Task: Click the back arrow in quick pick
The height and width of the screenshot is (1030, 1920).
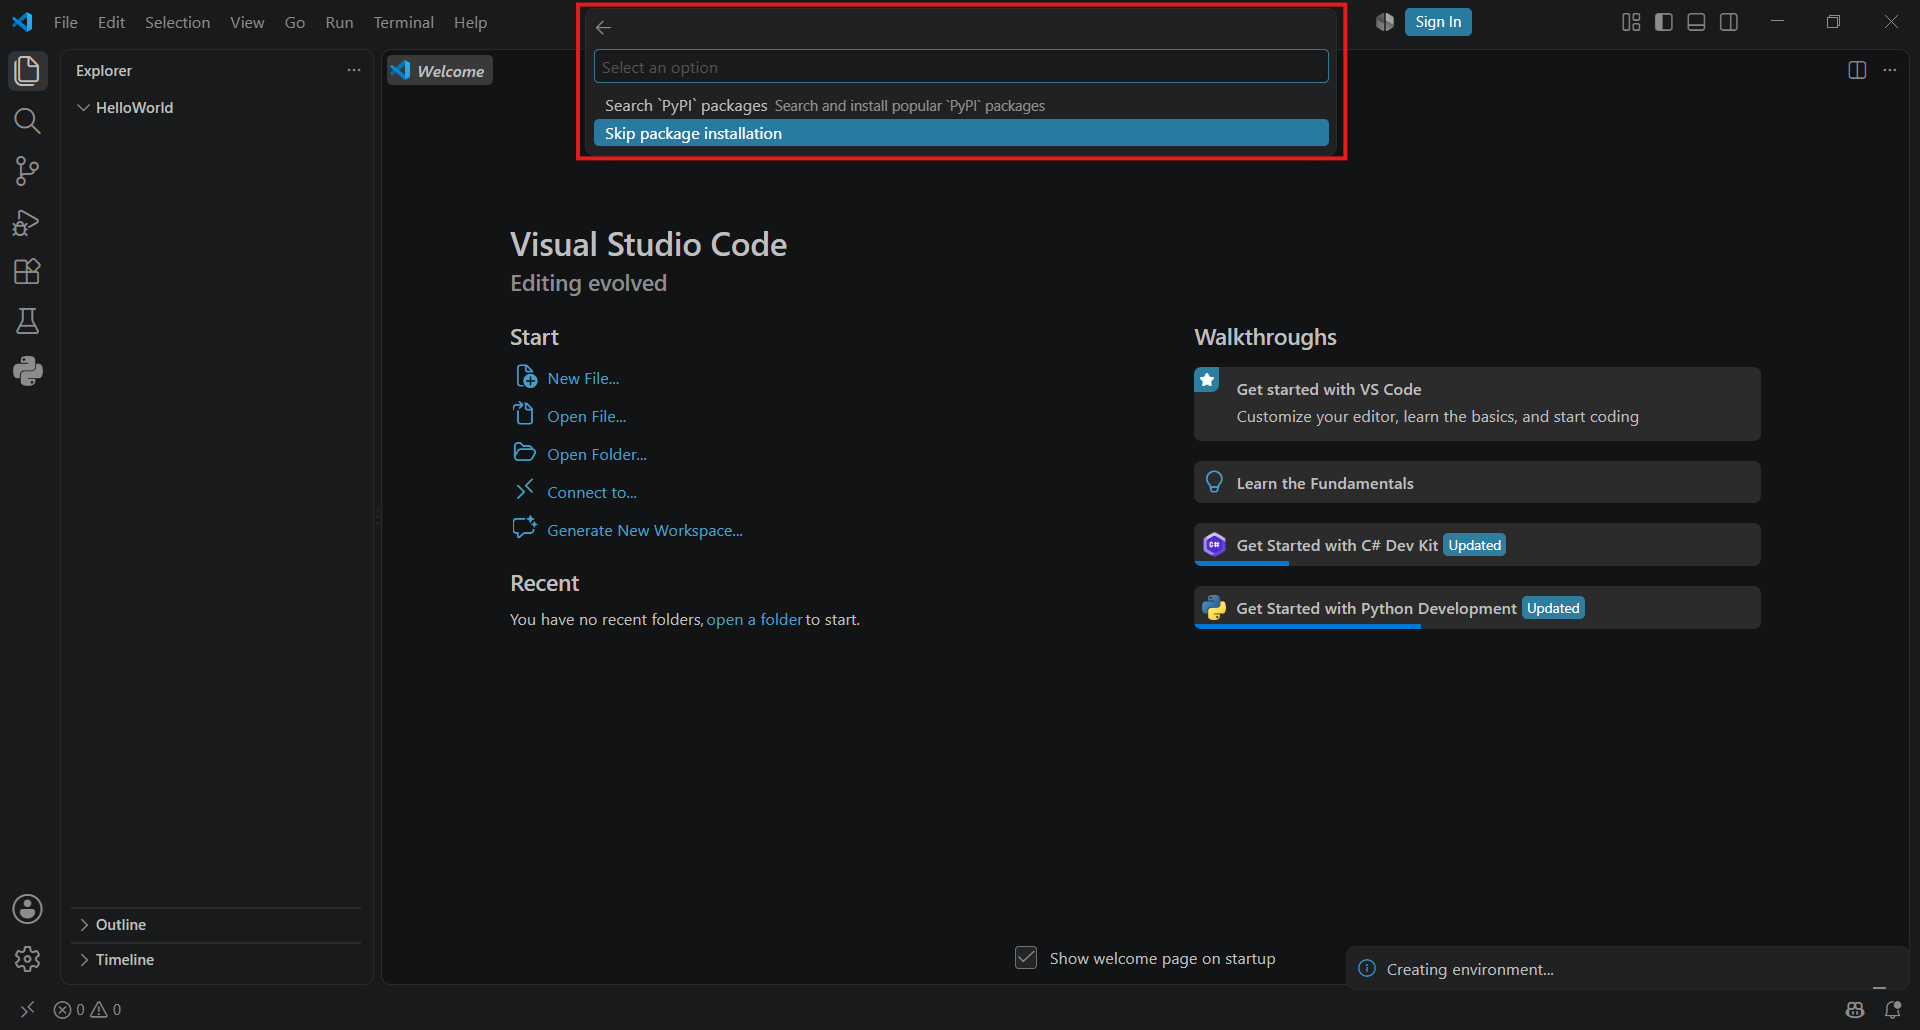Action: click(x=603, y=28)
